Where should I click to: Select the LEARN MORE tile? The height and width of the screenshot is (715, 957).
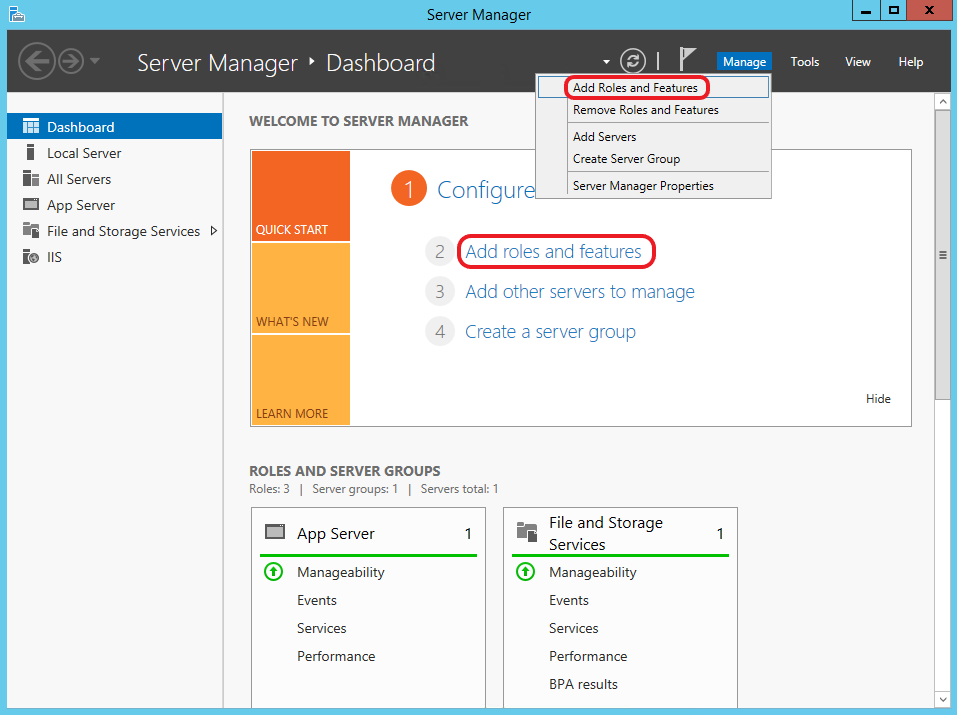pos(301,380)
